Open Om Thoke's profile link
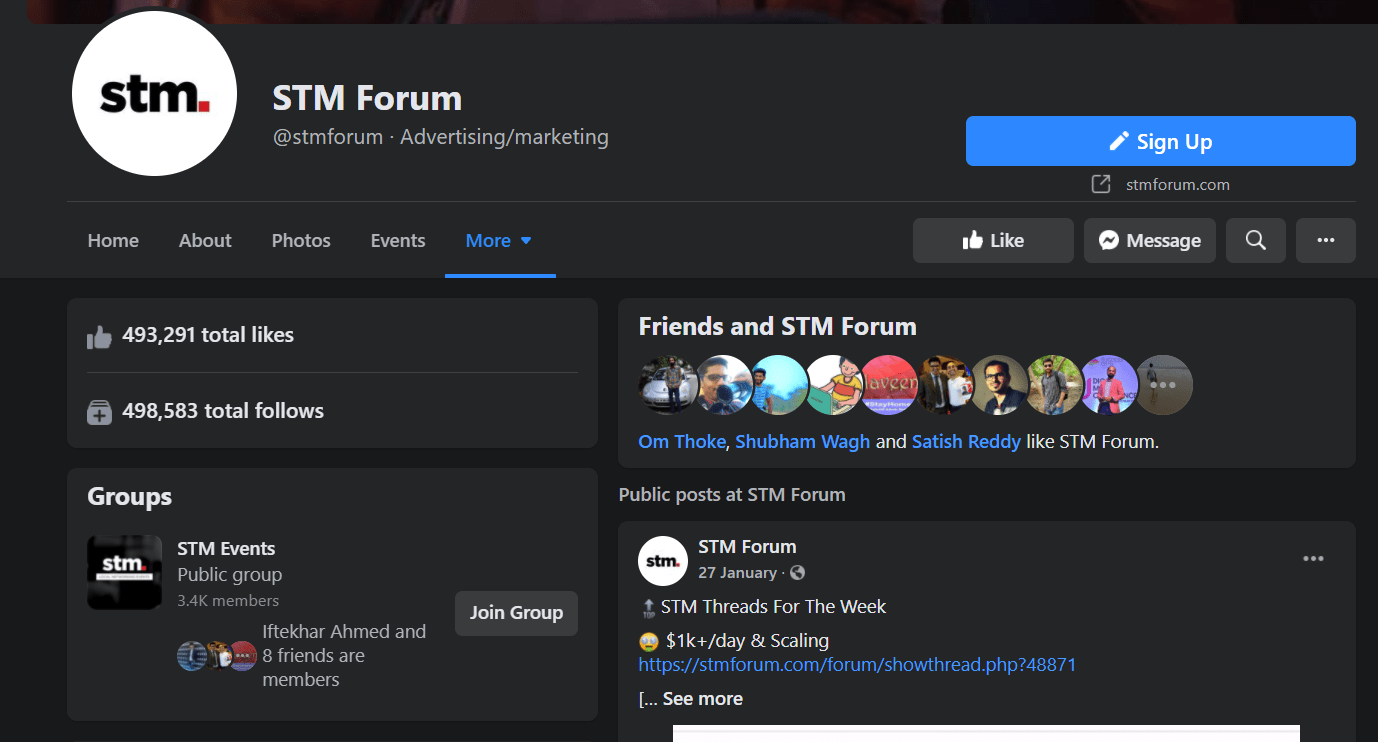Viewport: 1378px width, 742px height. 682,441
